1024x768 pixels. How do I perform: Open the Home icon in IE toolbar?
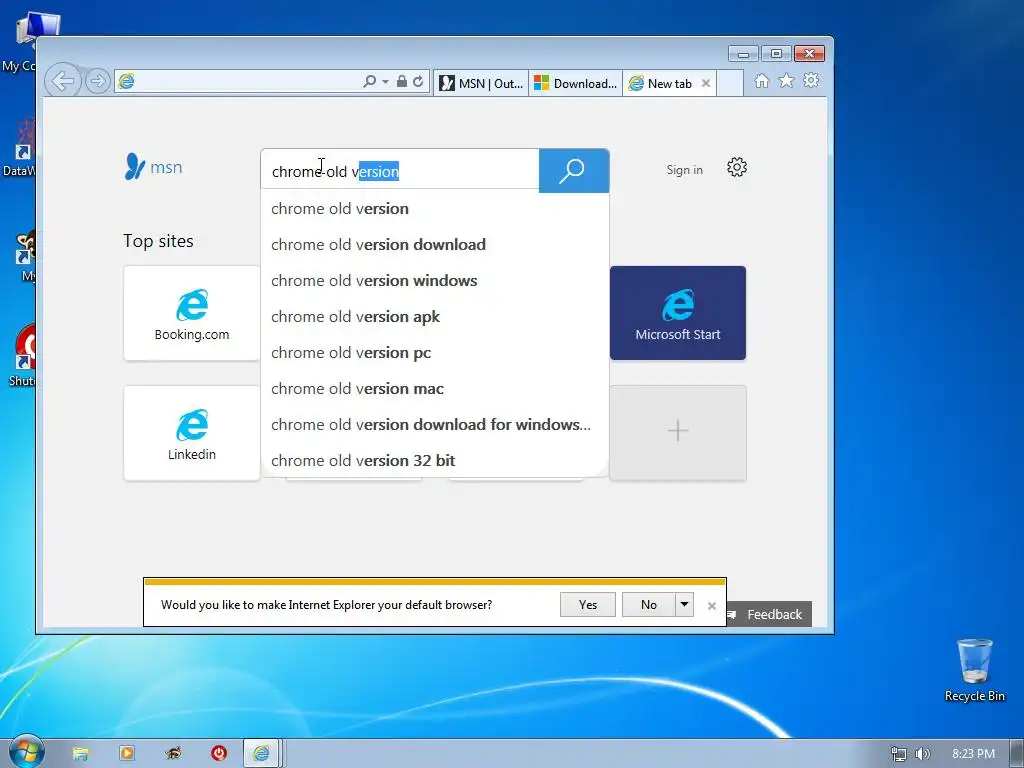pos(761,80)
